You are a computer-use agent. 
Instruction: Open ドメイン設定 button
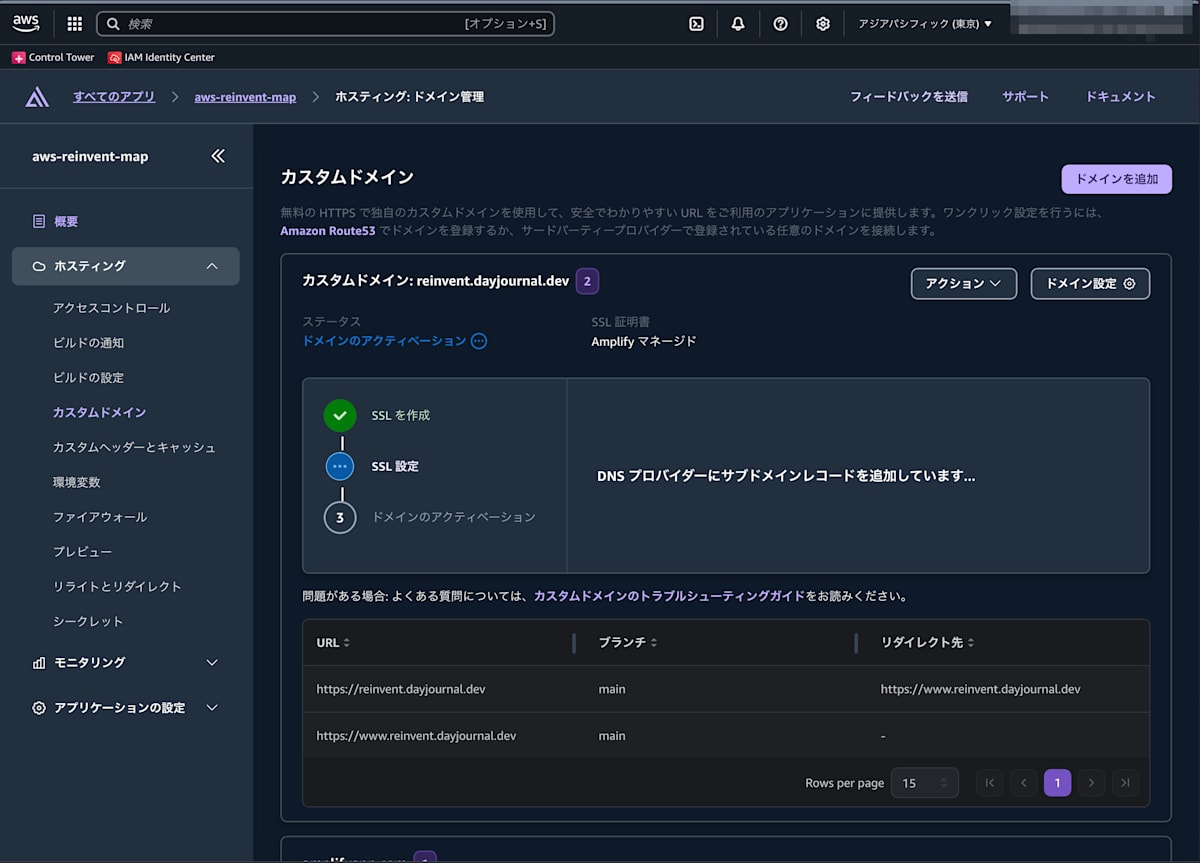point(1090,284)
